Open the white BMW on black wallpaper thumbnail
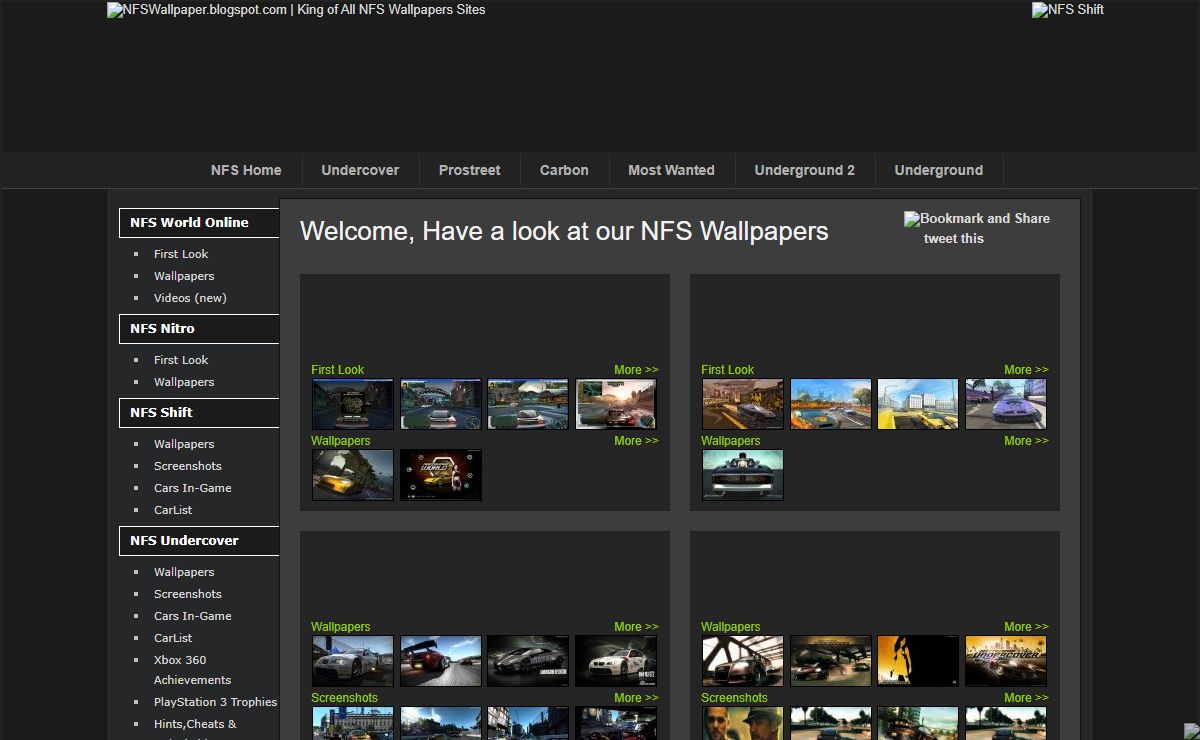The width and height of the screenshot is (1200, 740). coord(616,661)
